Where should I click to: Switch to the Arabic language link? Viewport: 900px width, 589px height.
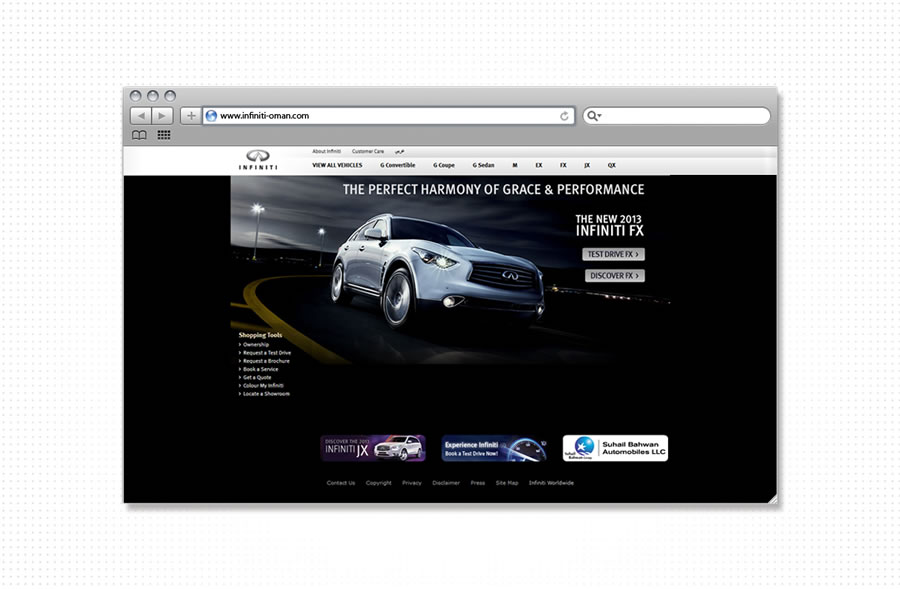[399, 152]
